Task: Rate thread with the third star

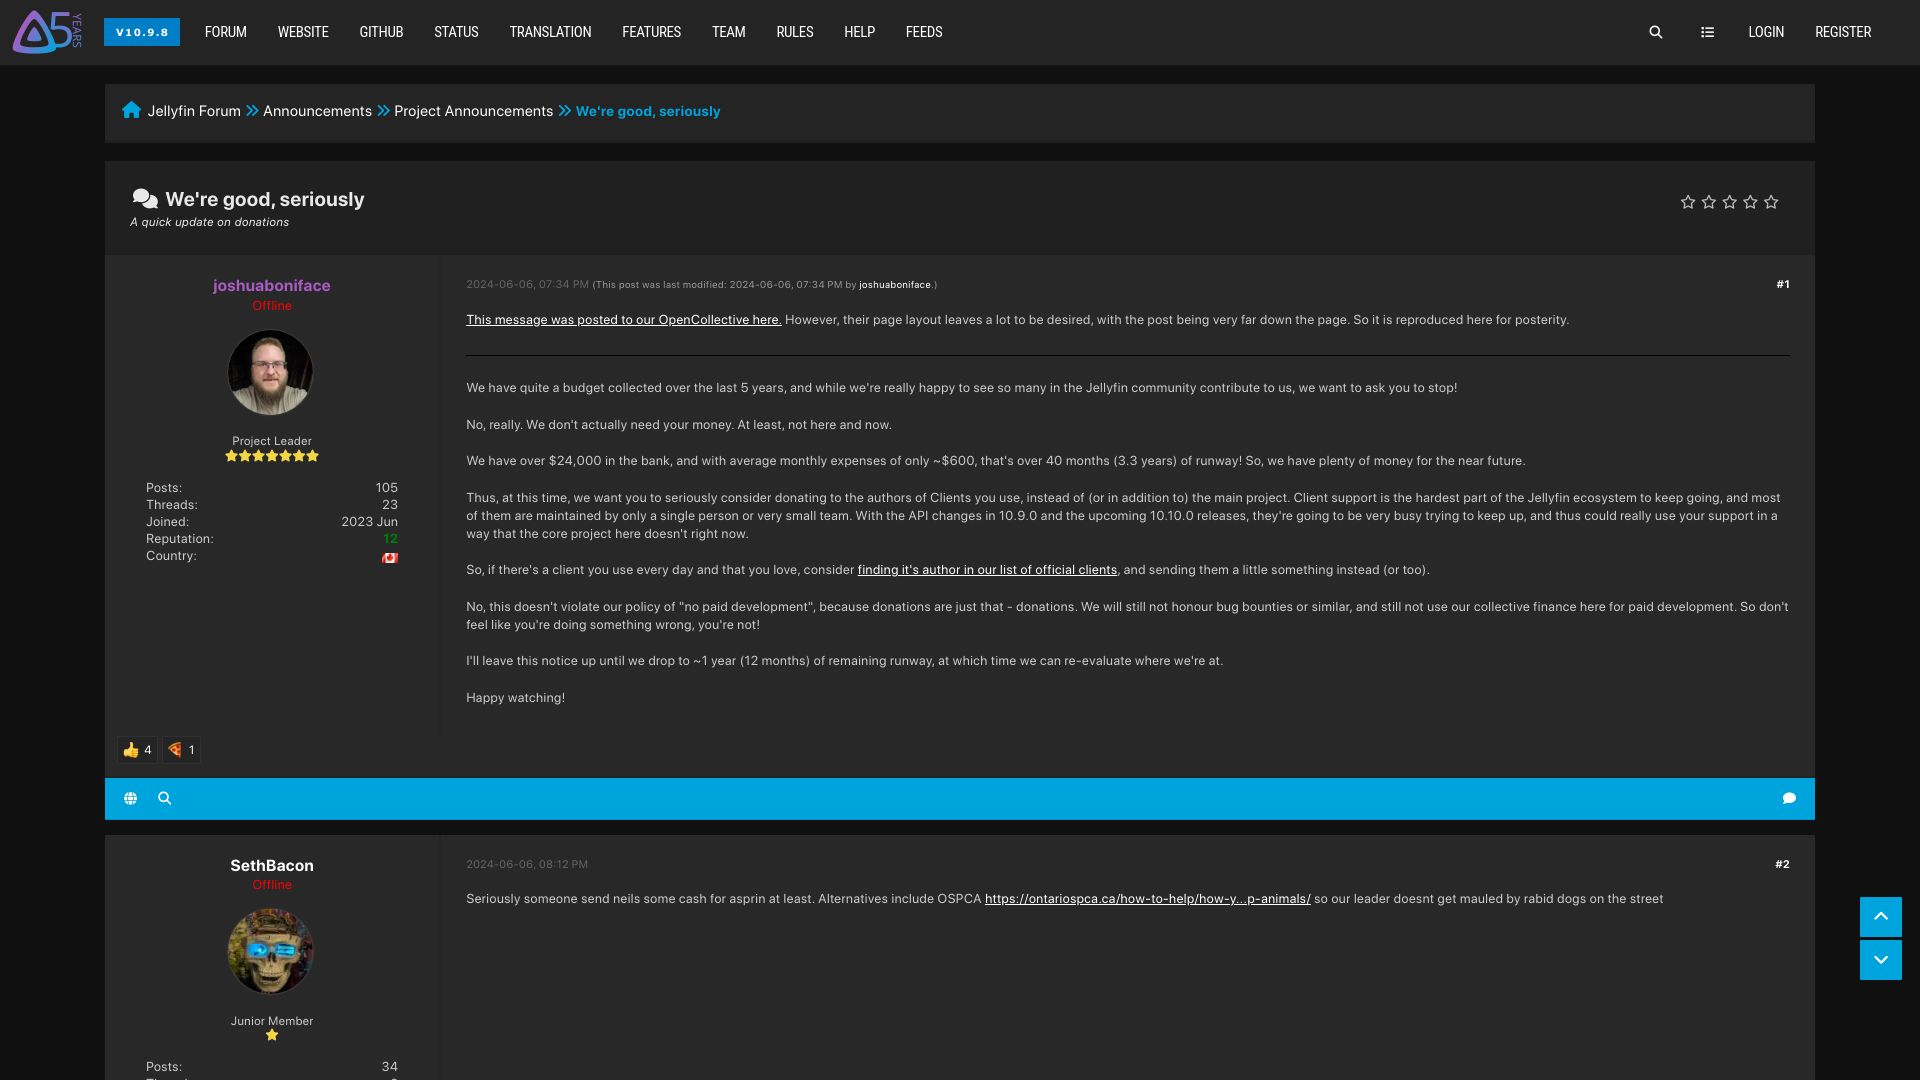Action: coord(1730,202)
